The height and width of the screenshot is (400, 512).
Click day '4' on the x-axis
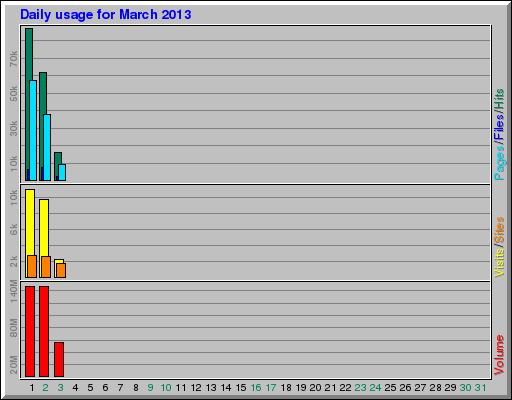pyautogui.click(x=75, y=388)
